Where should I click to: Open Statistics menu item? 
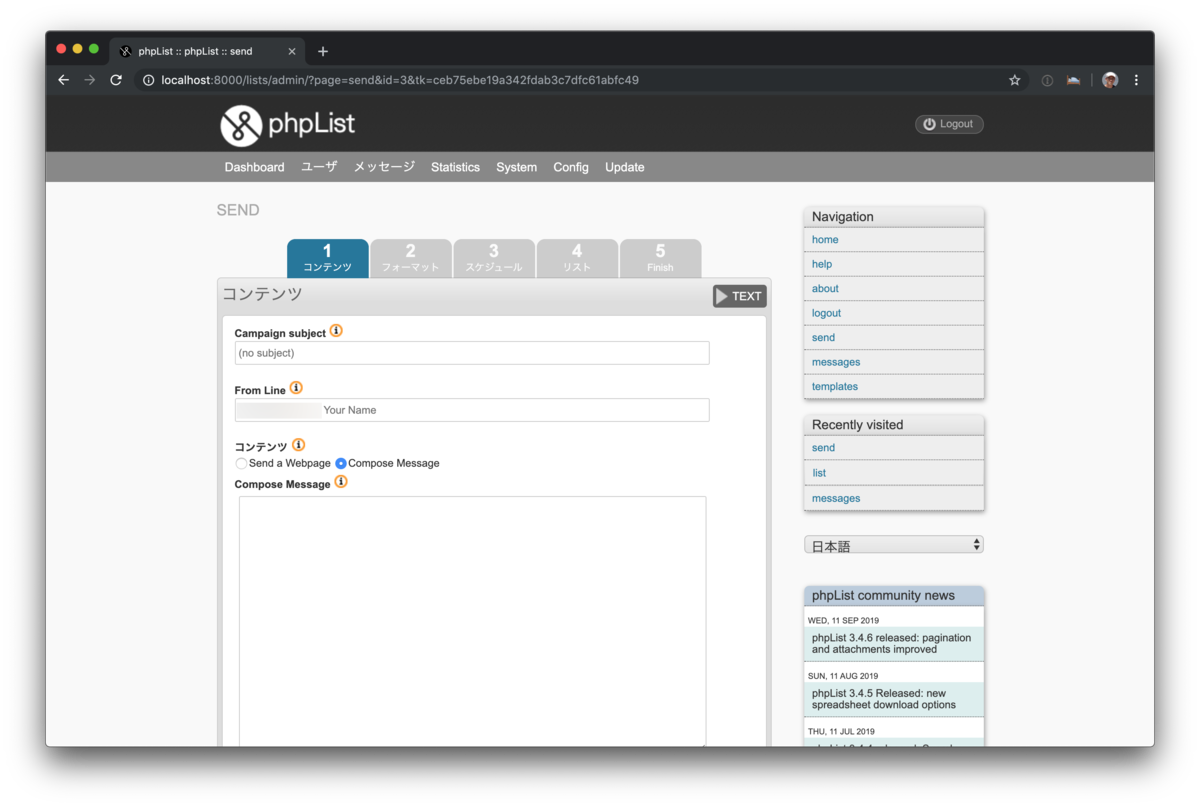(x=455, y=167)
